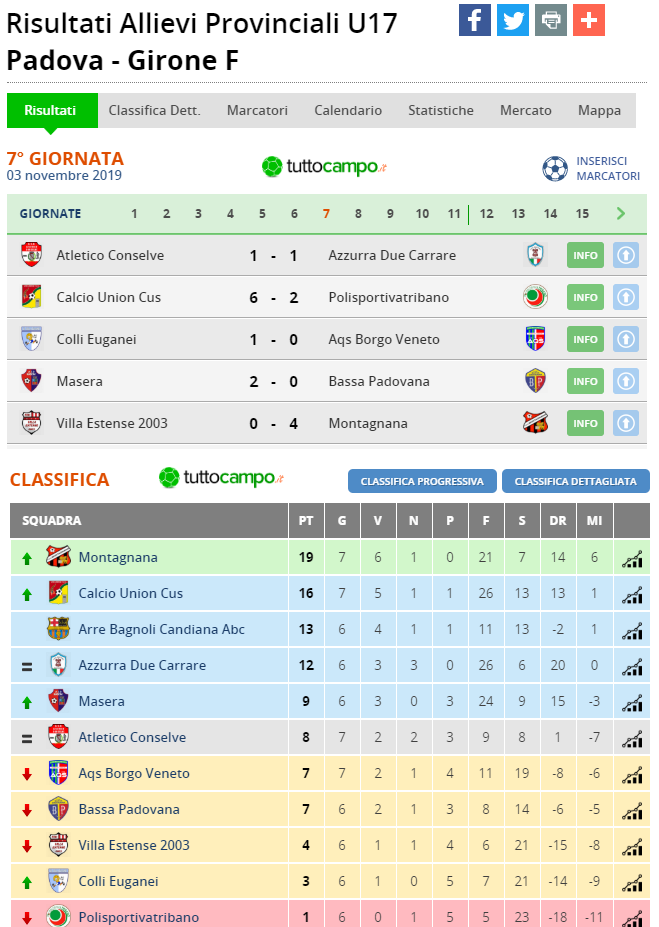Click INFO button for Calcio Union Cus match
Screen dimensions: 659x927
click(585, 297)
